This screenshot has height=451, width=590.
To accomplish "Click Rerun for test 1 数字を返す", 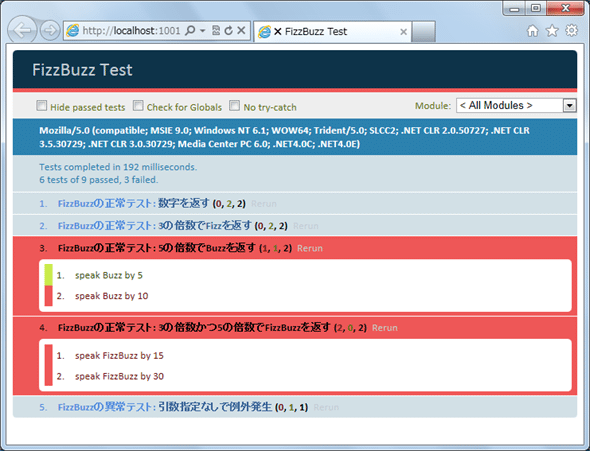I will [264, 204].
